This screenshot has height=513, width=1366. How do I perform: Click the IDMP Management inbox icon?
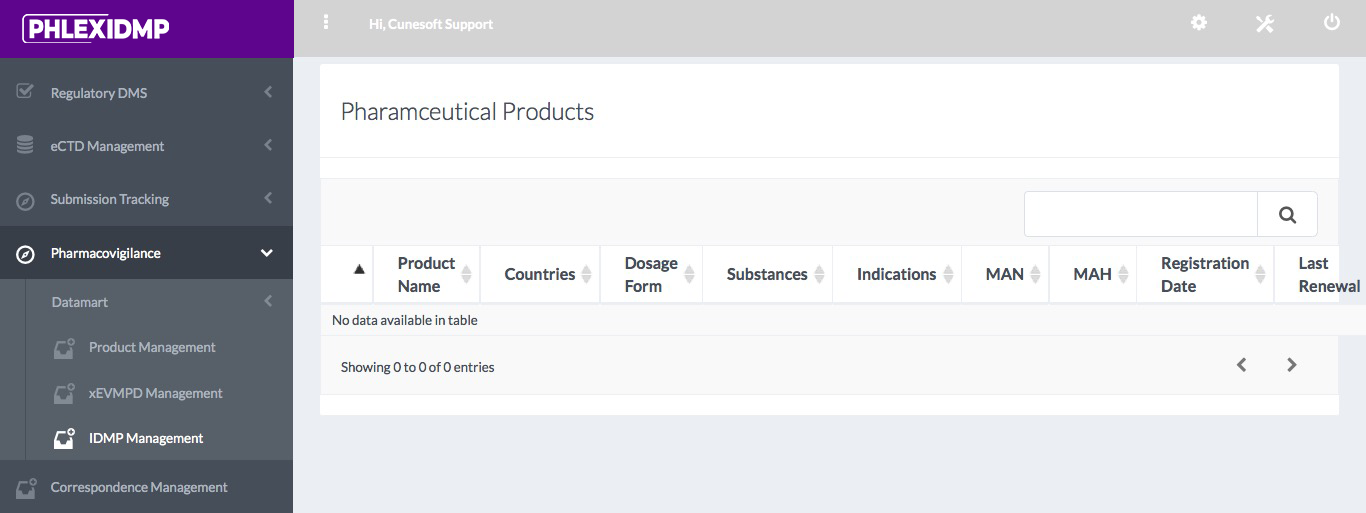(64, 439)
